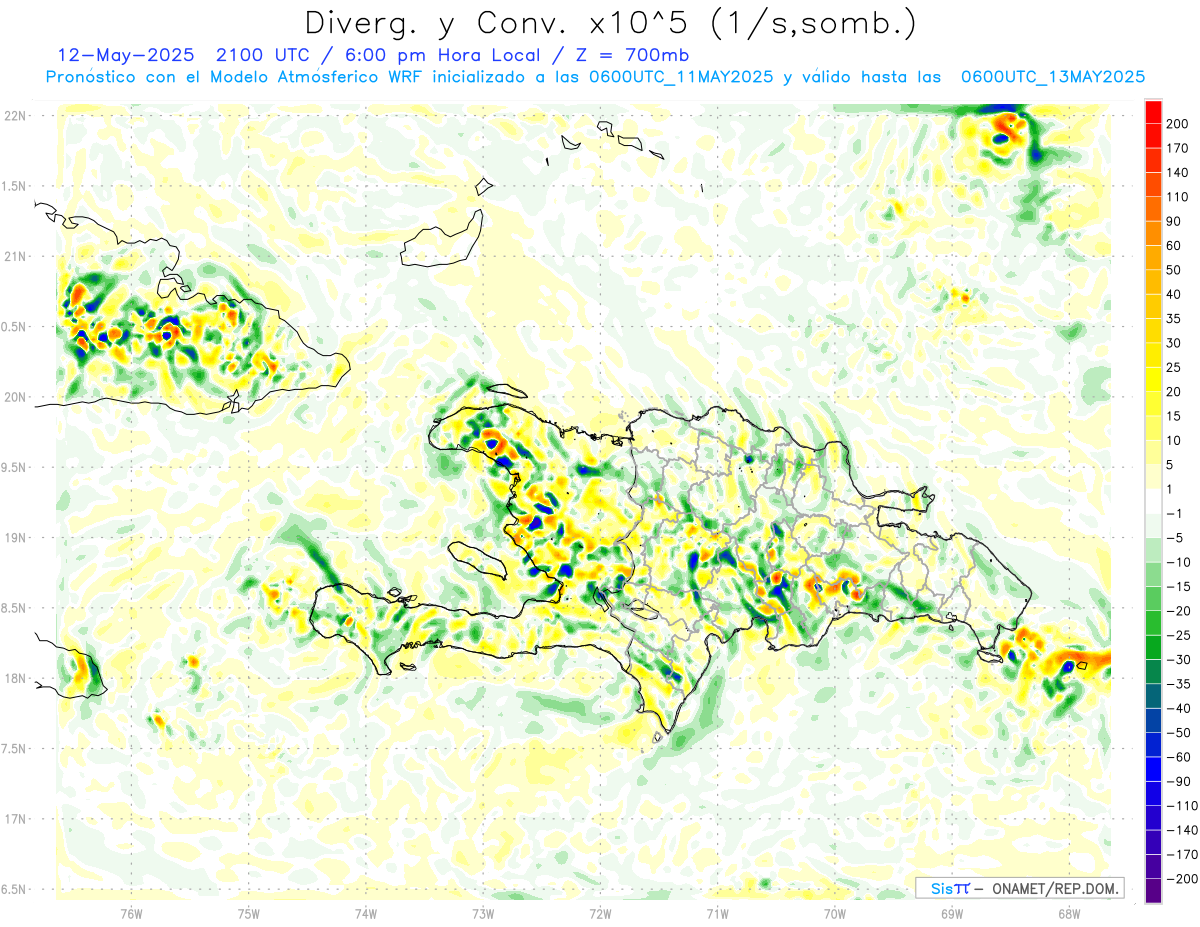The width and height of the screenshot is (1200, 927).
Task: Click the title 'Diverg. y Conv. x10^5 (1/s,somb.)'
Action: (x=610, y=22)
